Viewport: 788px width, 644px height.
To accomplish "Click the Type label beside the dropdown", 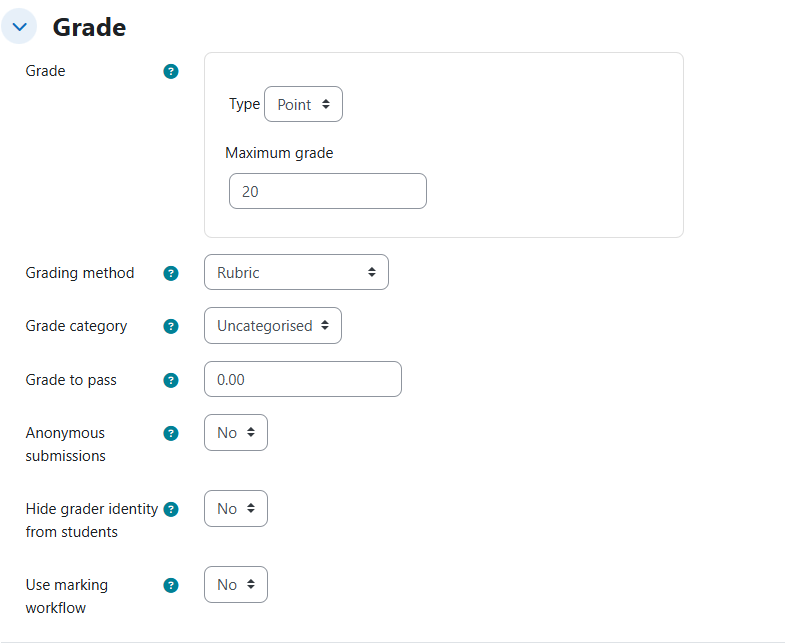I will coord(244,104).
